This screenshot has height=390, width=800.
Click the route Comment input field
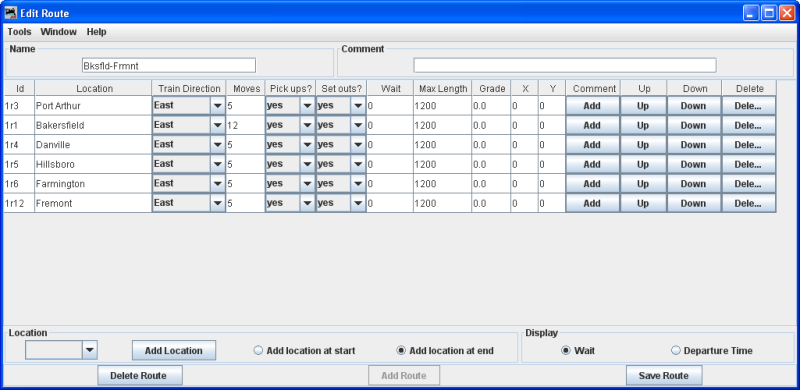tap(565, 65)
